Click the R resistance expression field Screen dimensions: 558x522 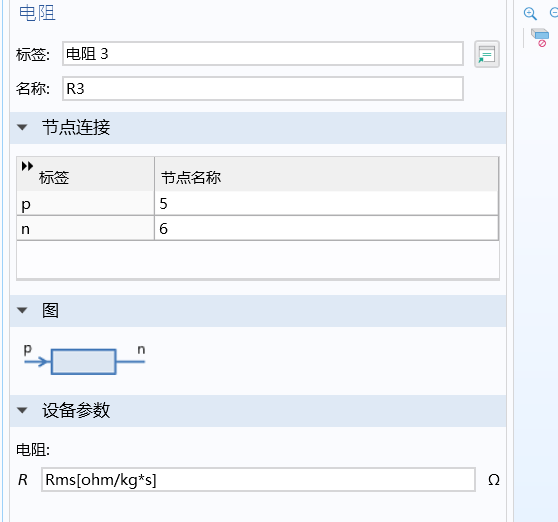point(258,480)
